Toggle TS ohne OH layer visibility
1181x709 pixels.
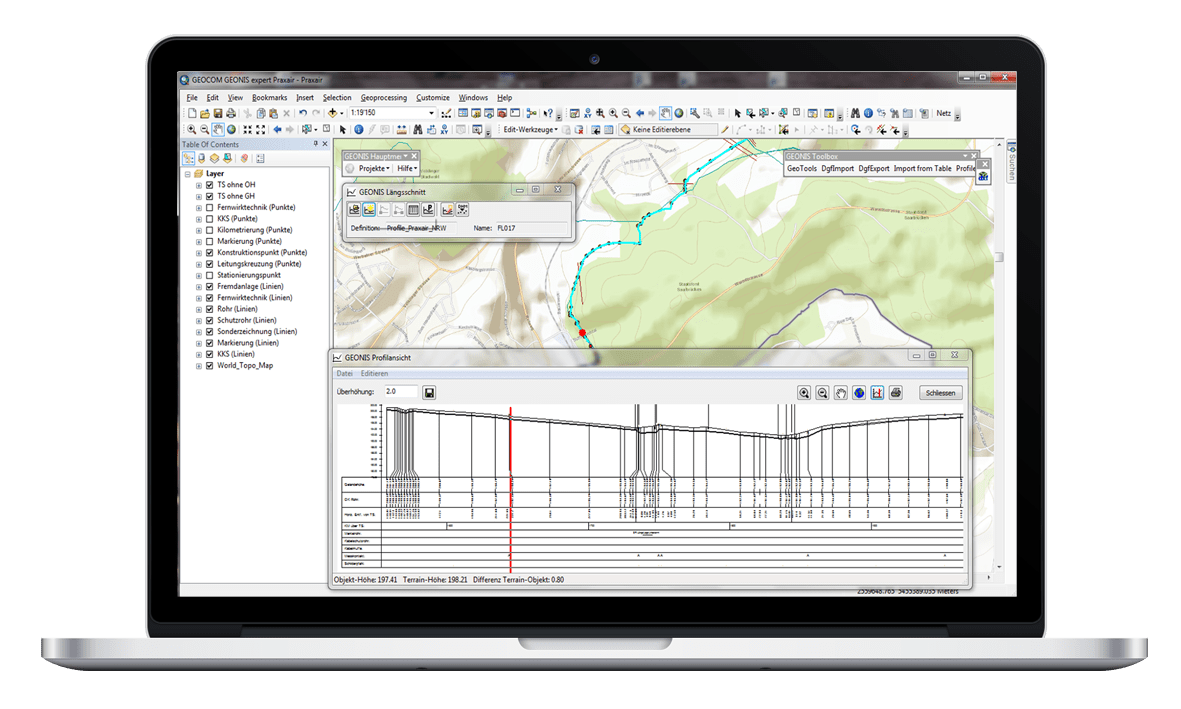209,185
